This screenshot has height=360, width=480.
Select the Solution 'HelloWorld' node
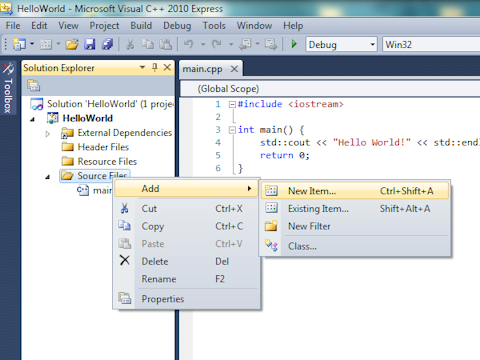coord(102,104)
